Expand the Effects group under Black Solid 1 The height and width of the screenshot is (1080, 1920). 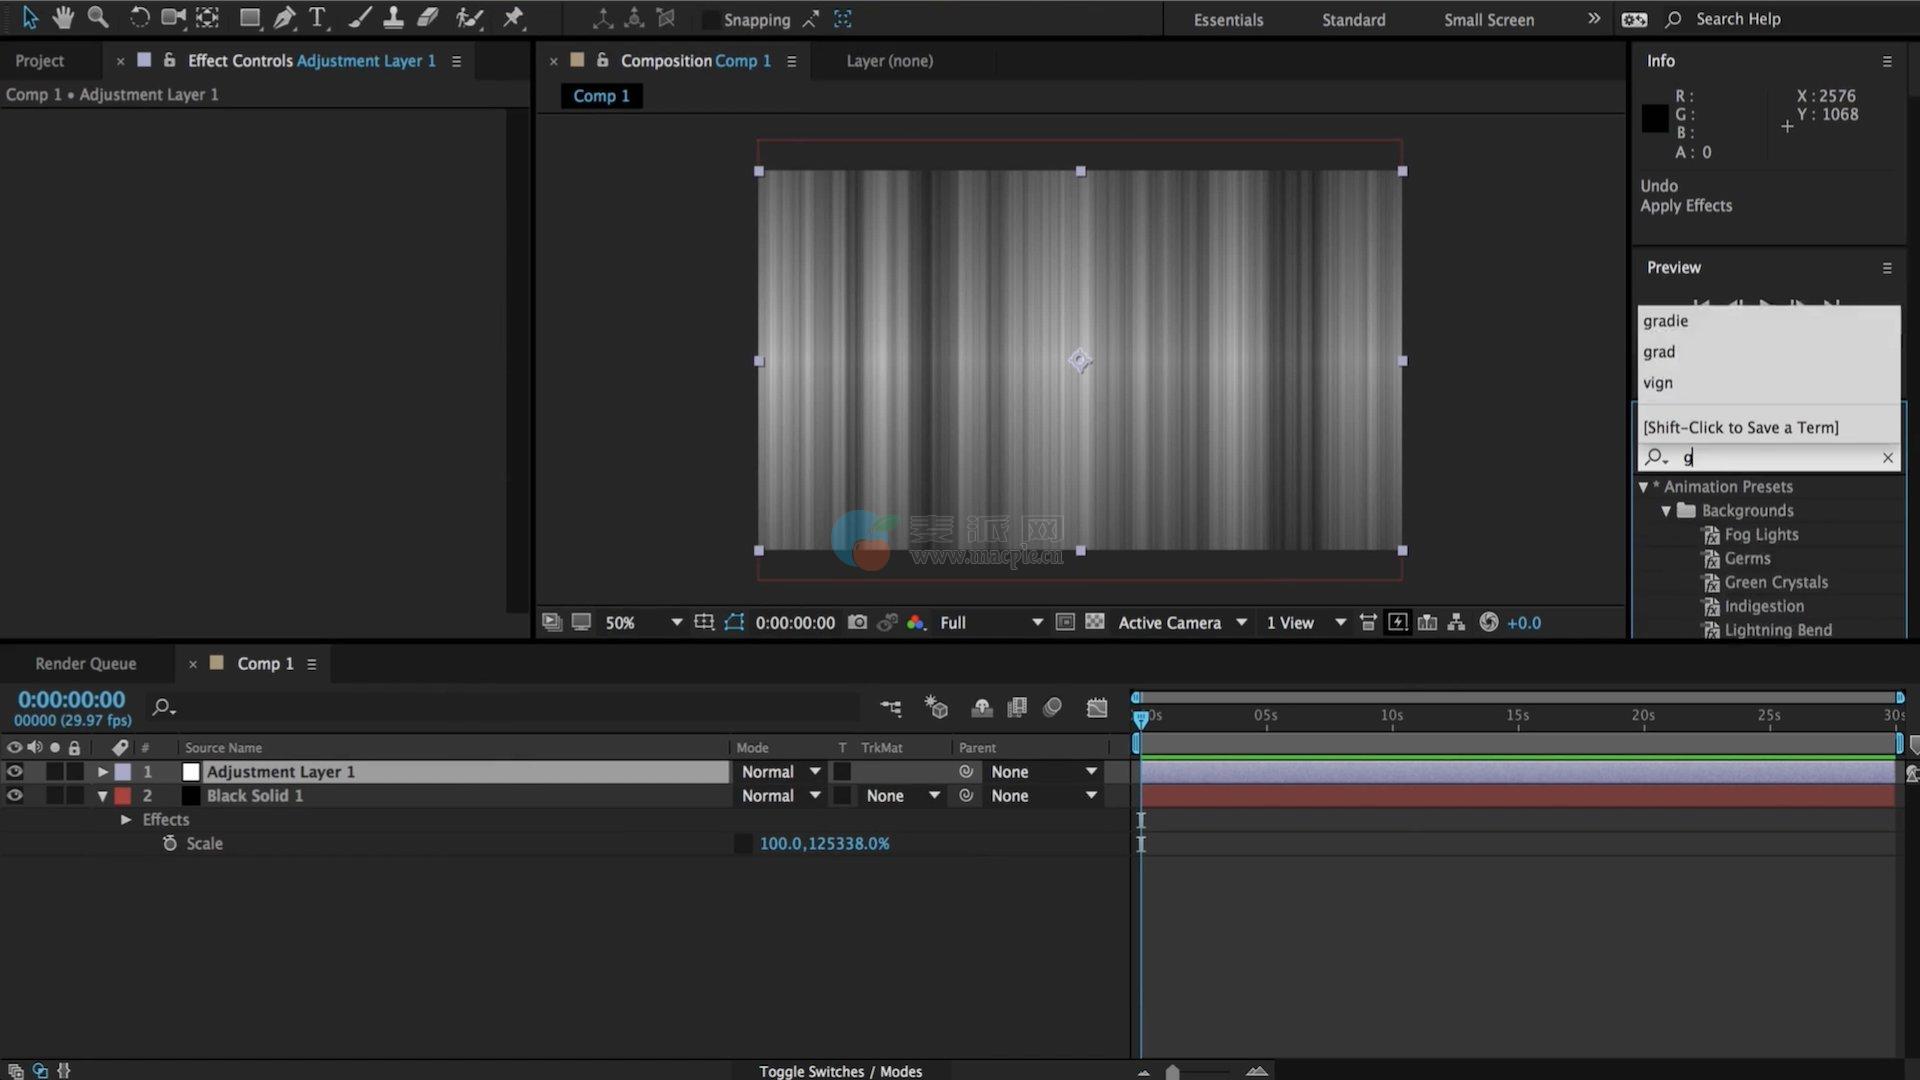126,819
